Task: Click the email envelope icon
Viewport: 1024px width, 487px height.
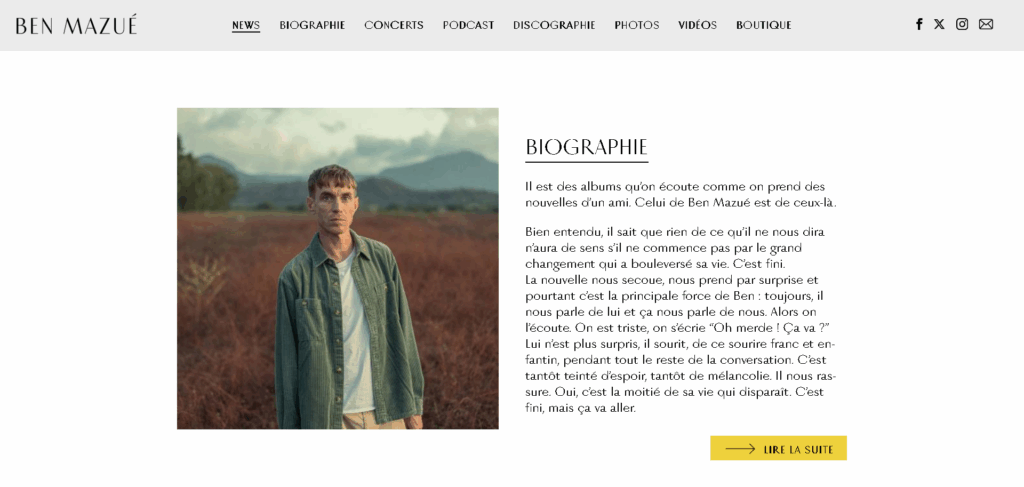Action: pyautogui.click(x=986, y=24)
